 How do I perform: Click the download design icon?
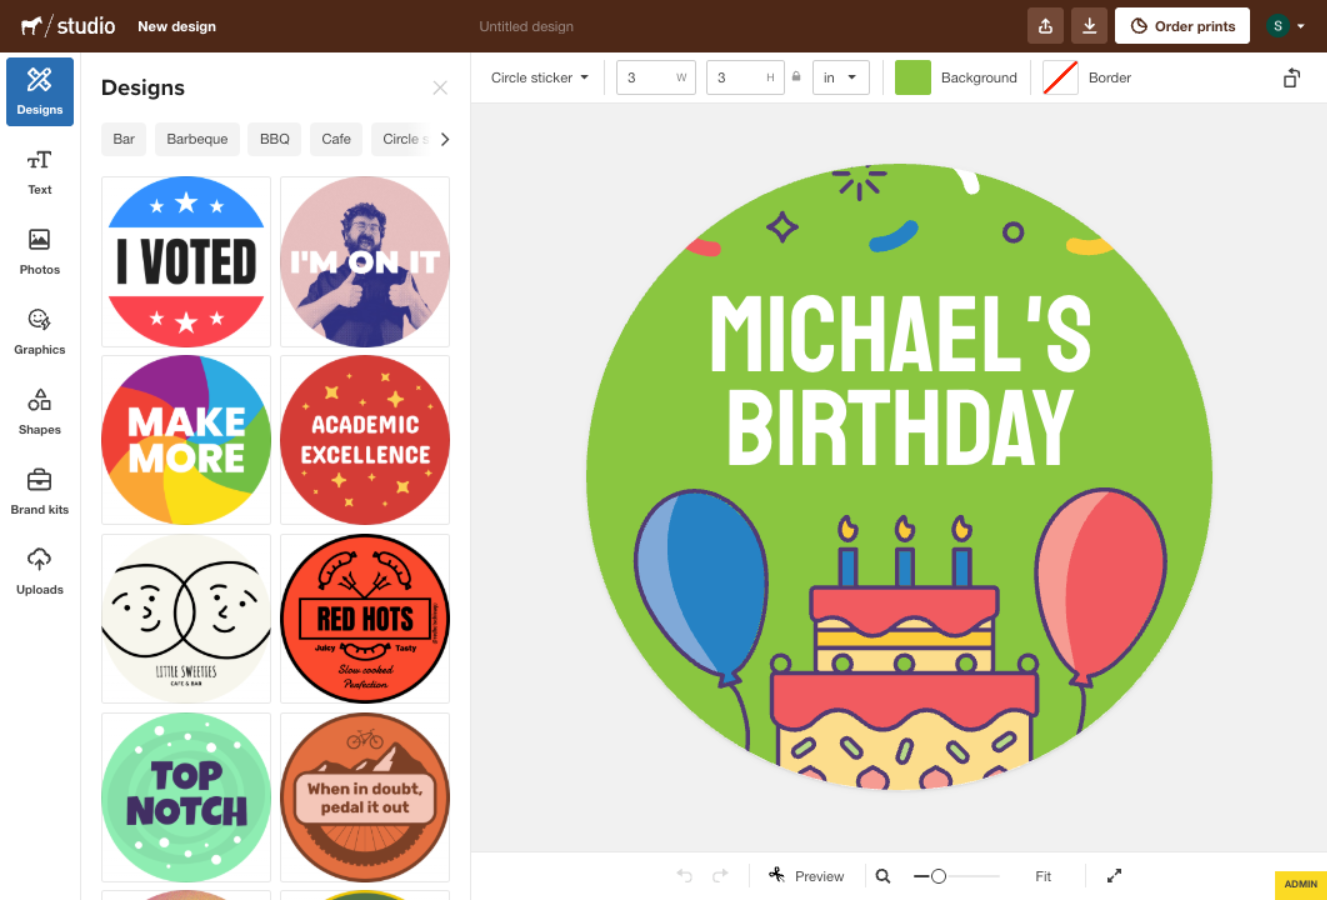1089,25
